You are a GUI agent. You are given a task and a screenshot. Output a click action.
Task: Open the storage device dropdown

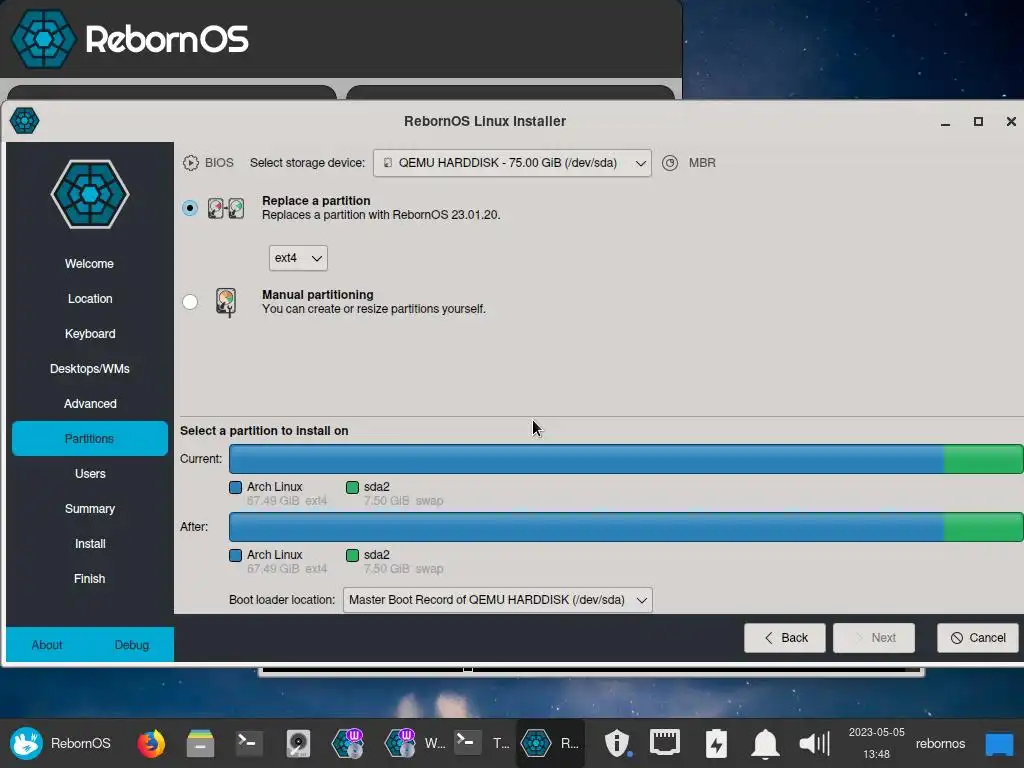coord(512,163)
